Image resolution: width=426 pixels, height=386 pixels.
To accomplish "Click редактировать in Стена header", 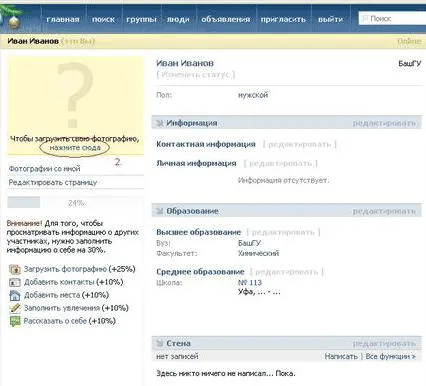I will pos(384,343).
